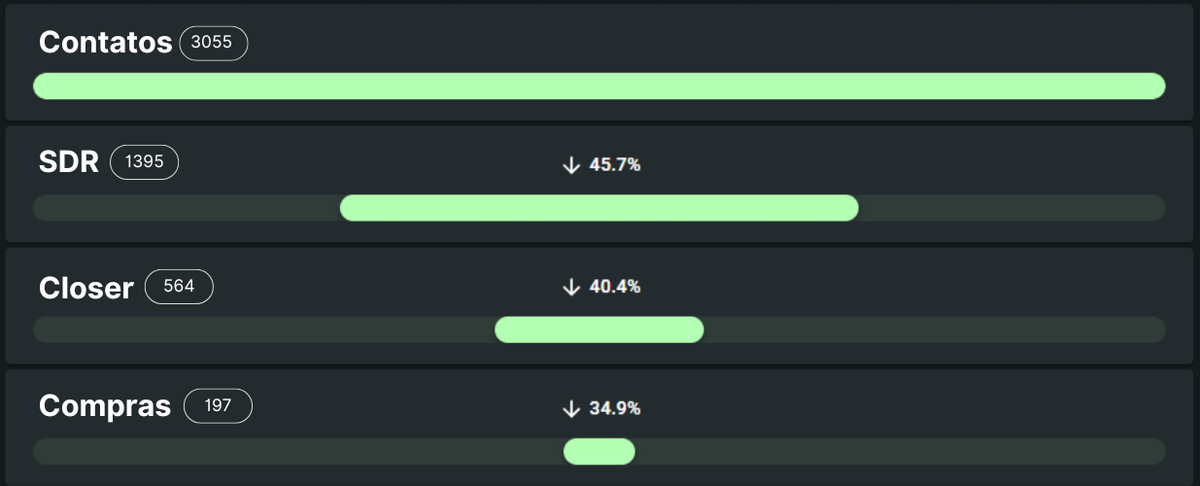
Task: Click the dark track right of the Compras green bar
Action: [x=900, y=452]
